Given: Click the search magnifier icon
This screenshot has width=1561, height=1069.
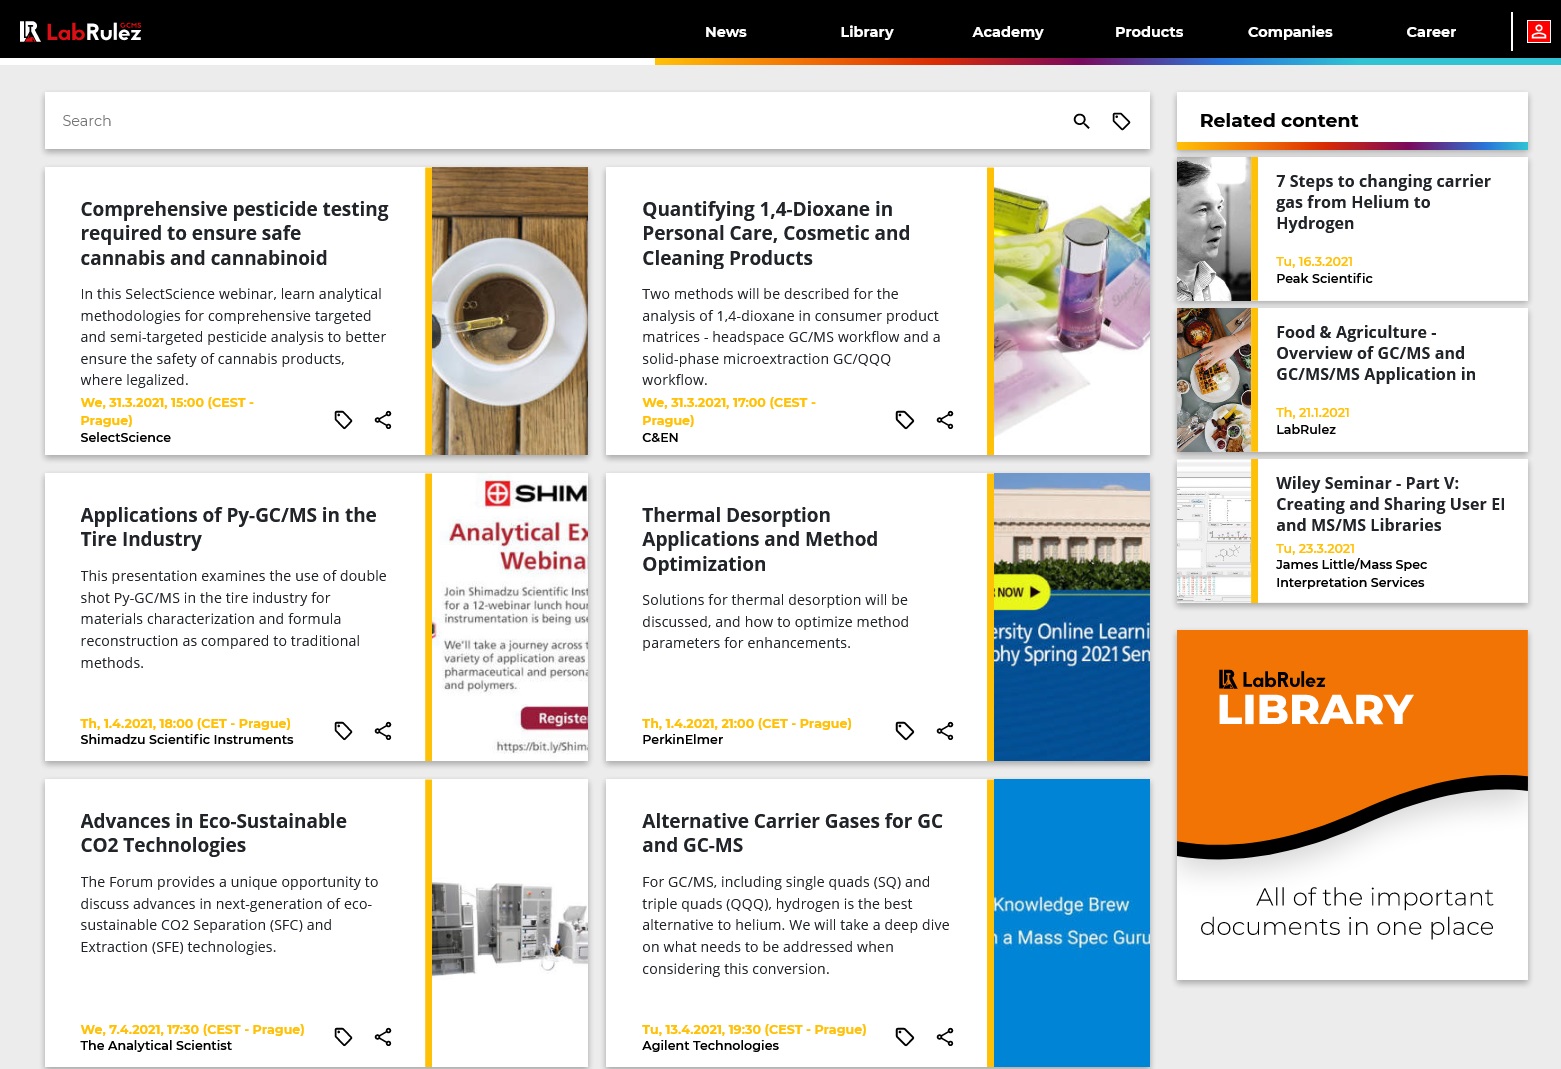Looking at the screenshot, I should click(x=1081, y=121).
